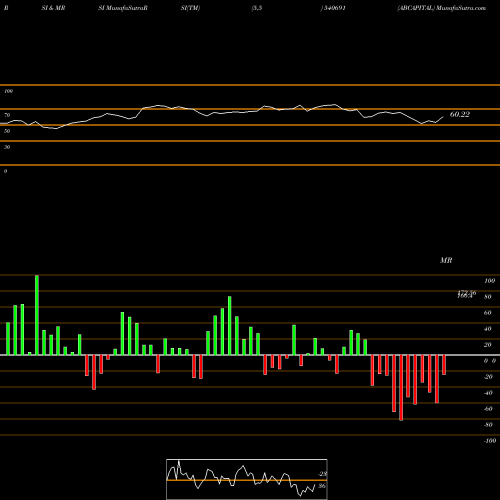Click the 'SI MunafaSutraR' header text
This screenshot has width=500, height=500.
(x=123, y=8)
